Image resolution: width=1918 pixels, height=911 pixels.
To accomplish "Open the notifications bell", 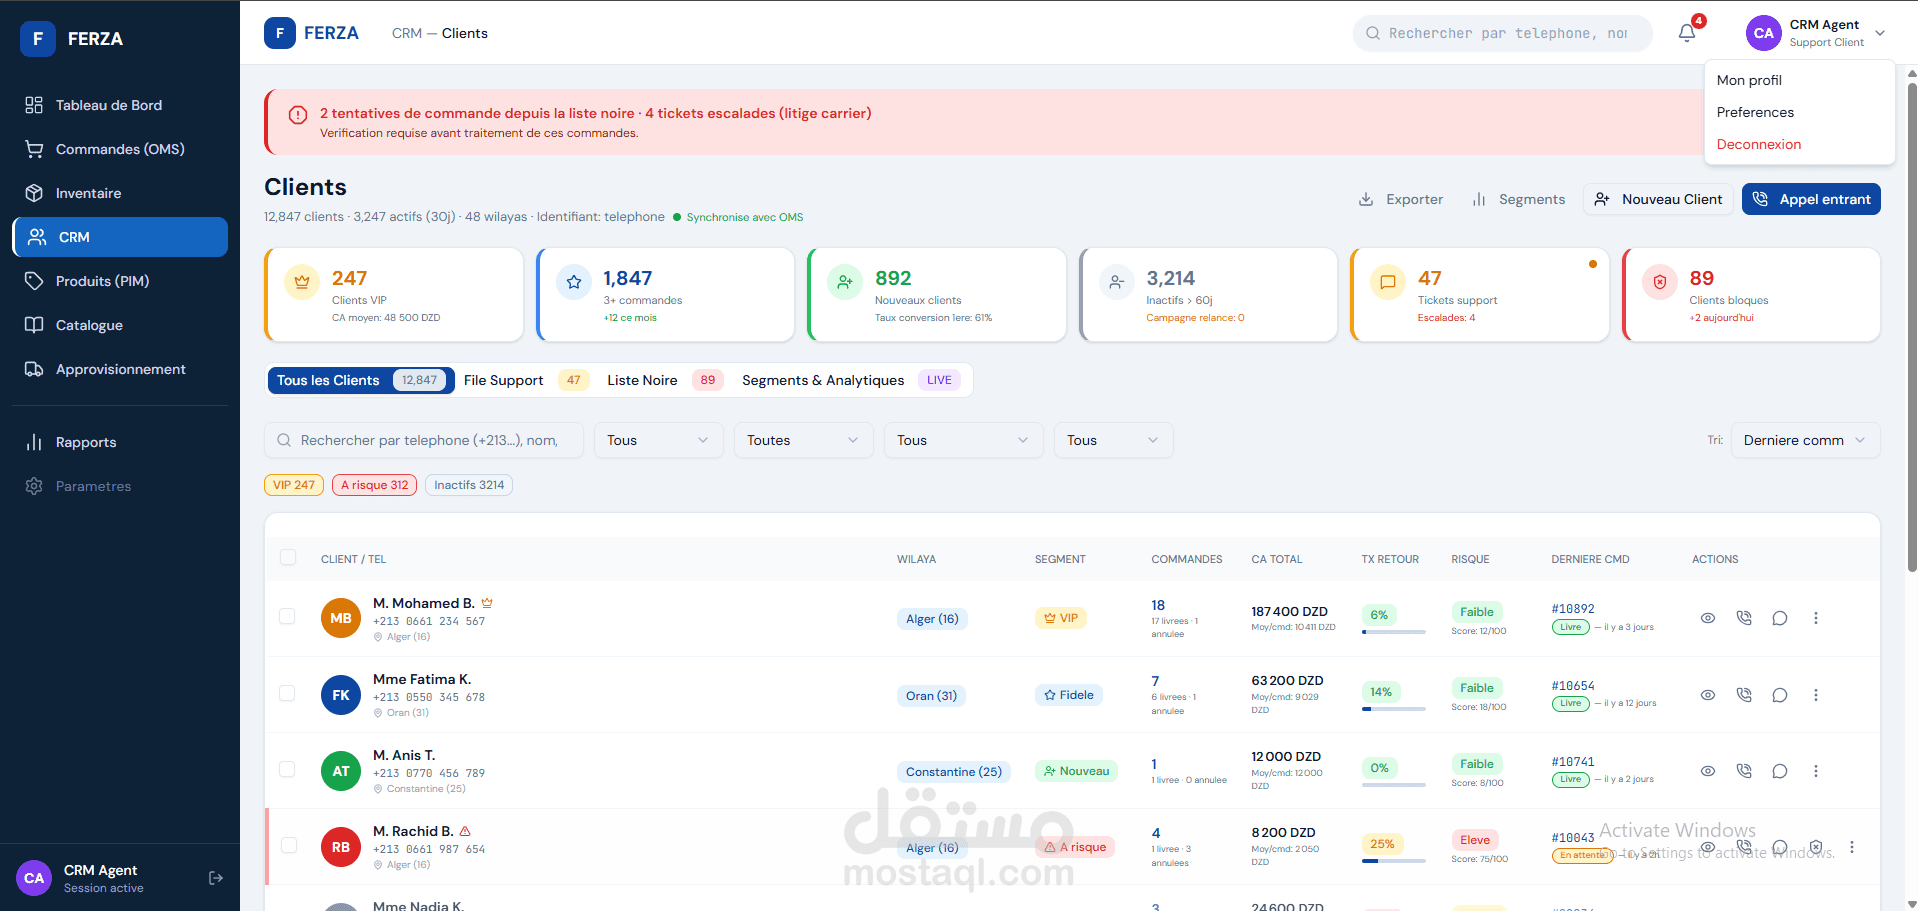I will coord(1687,33).
